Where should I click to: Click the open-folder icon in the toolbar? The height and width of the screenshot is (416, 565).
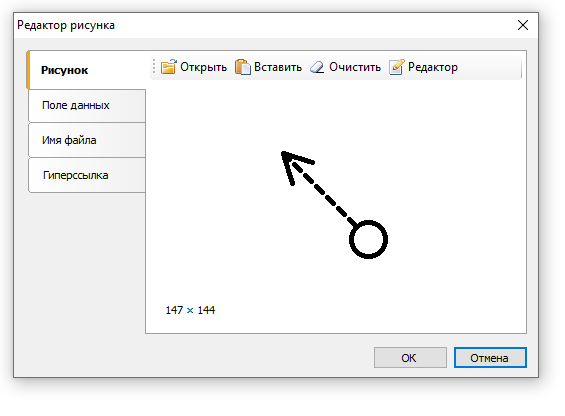(168, 67)
